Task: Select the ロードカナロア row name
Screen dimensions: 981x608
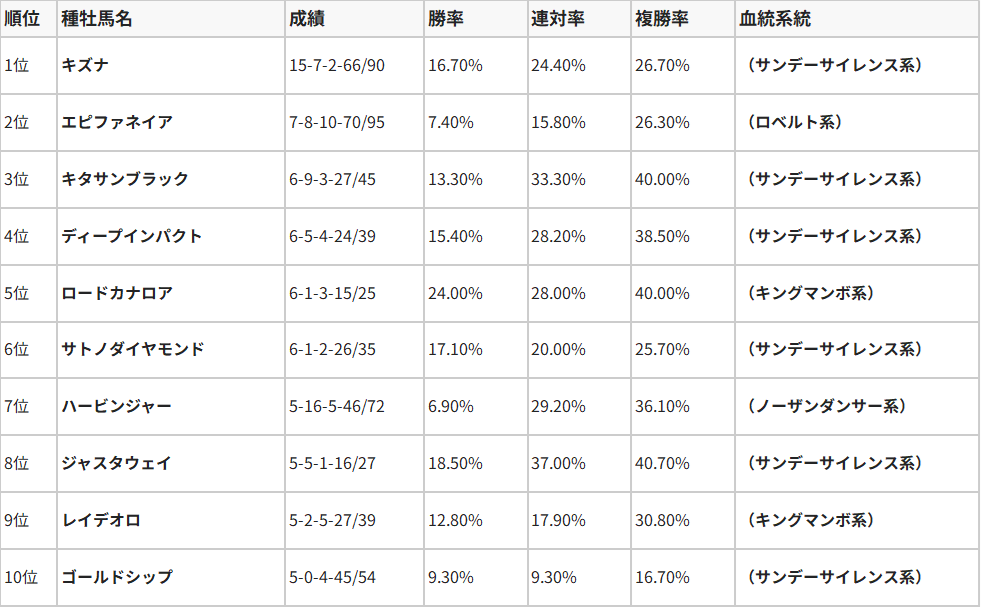Action: tap(116, 293)
